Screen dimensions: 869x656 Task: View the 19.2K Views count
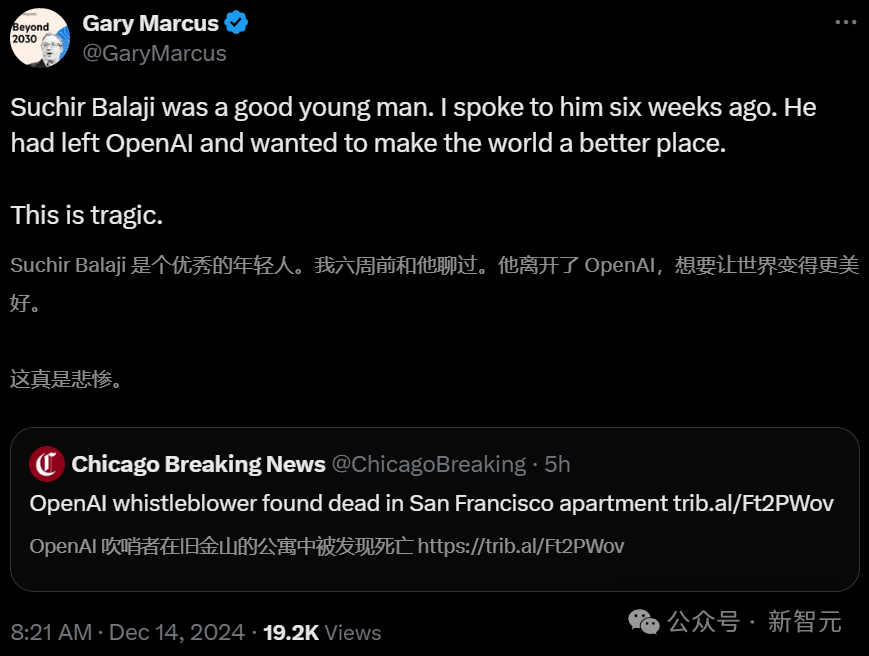[322, 632]
